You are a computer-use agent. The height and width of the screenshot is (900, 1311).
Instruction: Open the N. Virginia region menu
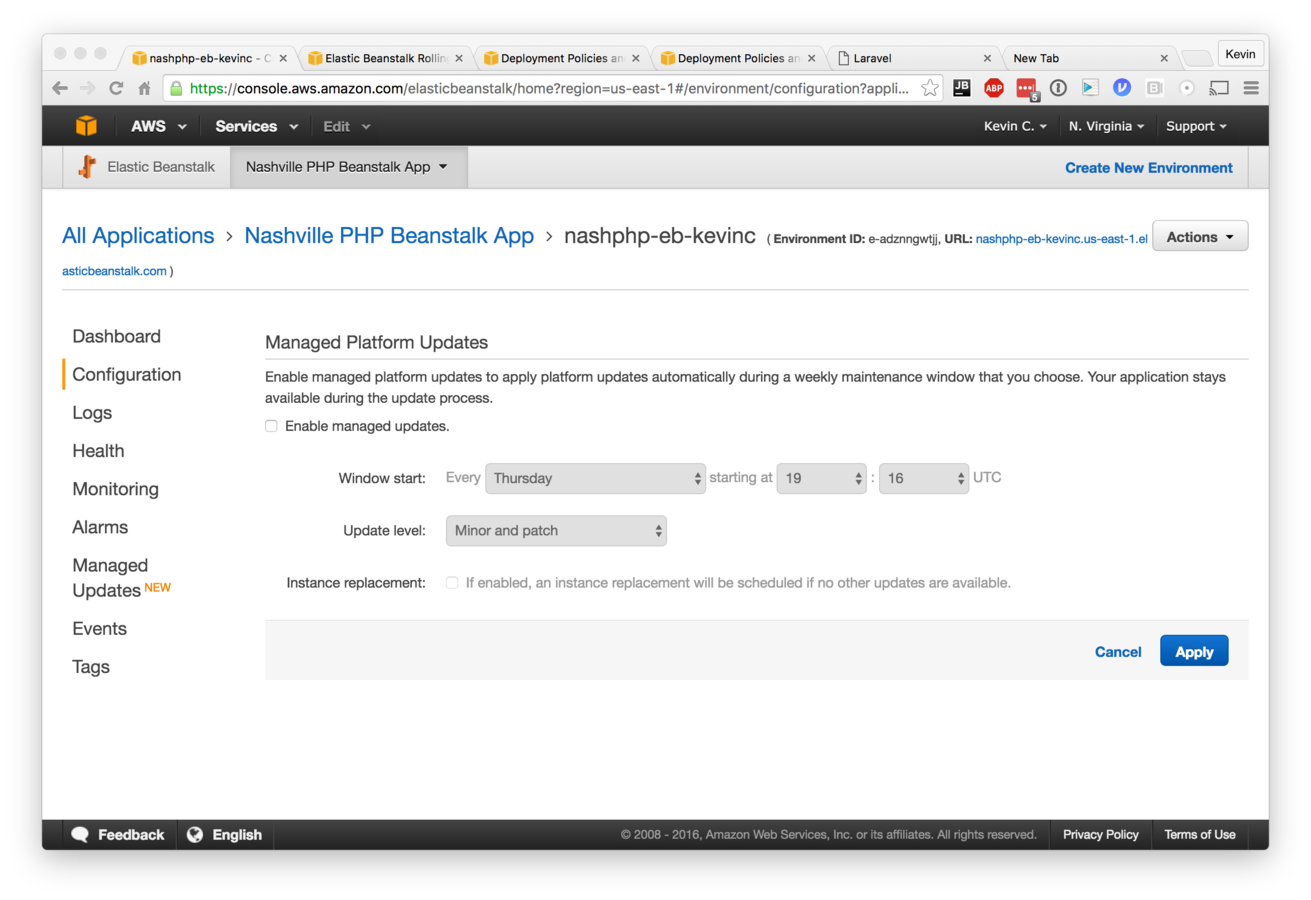click(x=1106, y=126)
